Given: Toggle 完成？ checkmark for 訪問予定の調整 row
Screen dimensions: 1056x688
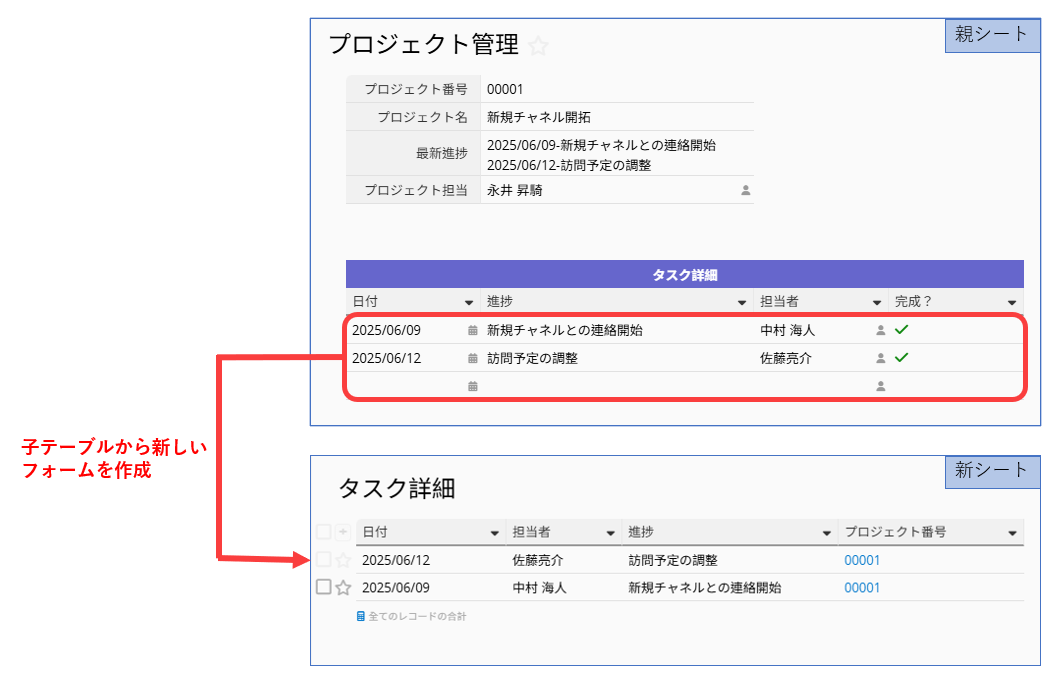Looking at the screenshot, I should pyautogui.click(x=901, y=357).
